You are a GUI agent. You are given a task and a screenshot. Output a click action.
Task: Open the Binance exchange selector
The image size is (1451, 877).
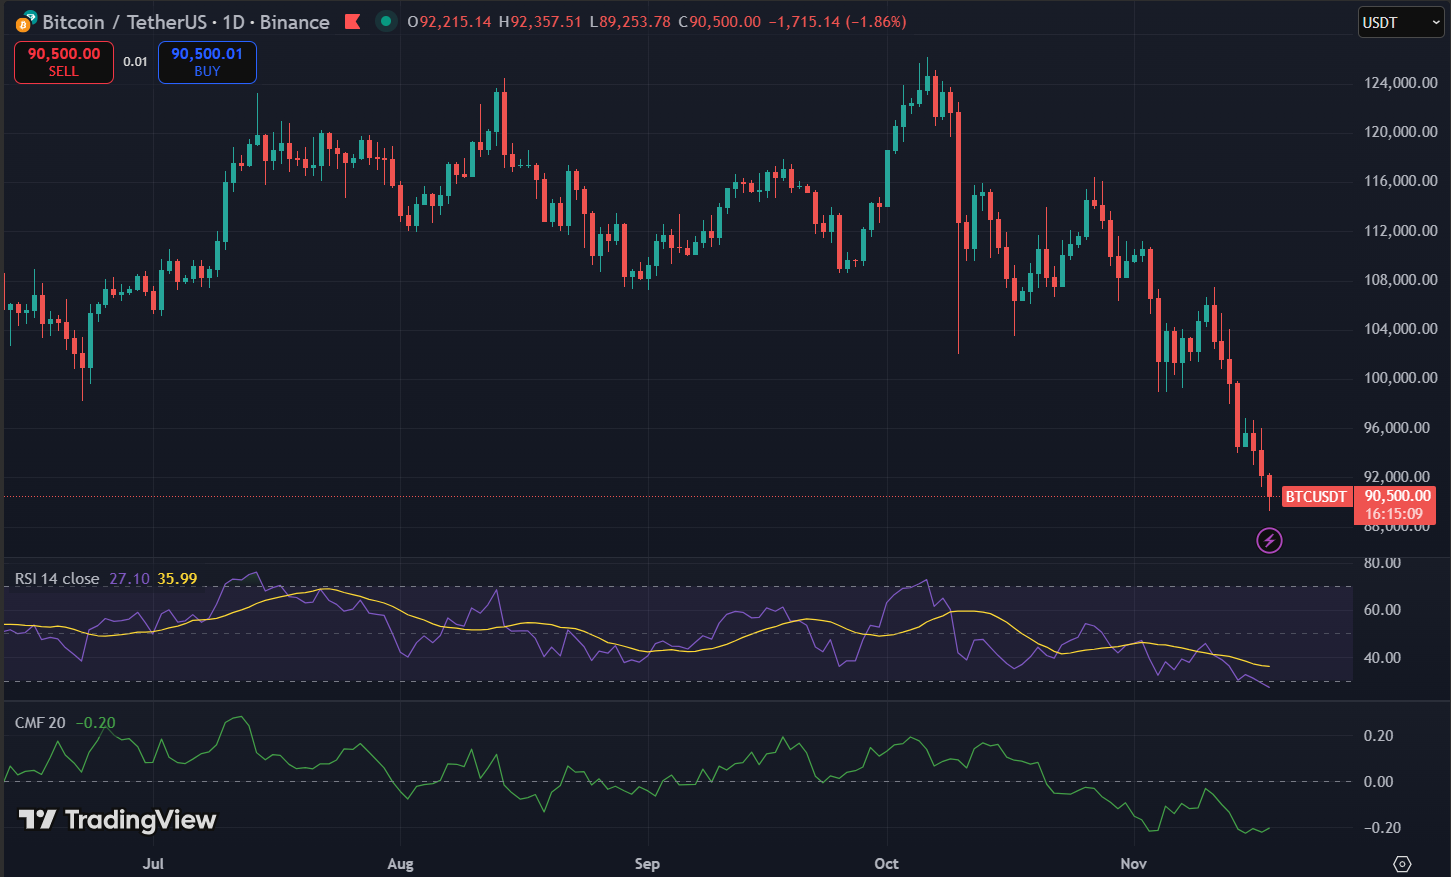click(293, 21)
